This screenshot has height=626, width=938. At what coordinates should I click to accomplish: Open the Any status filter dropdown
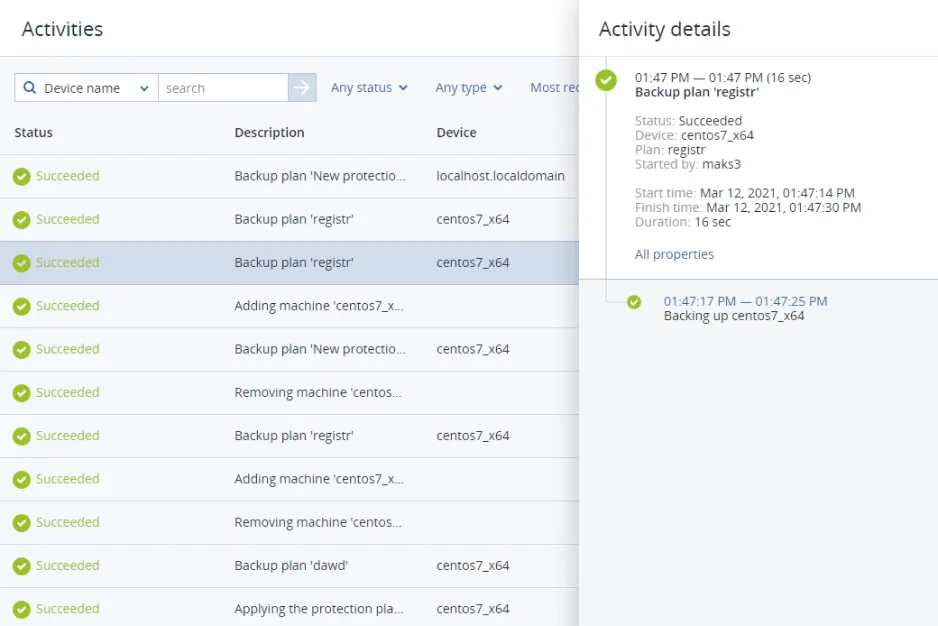[367, 88]
